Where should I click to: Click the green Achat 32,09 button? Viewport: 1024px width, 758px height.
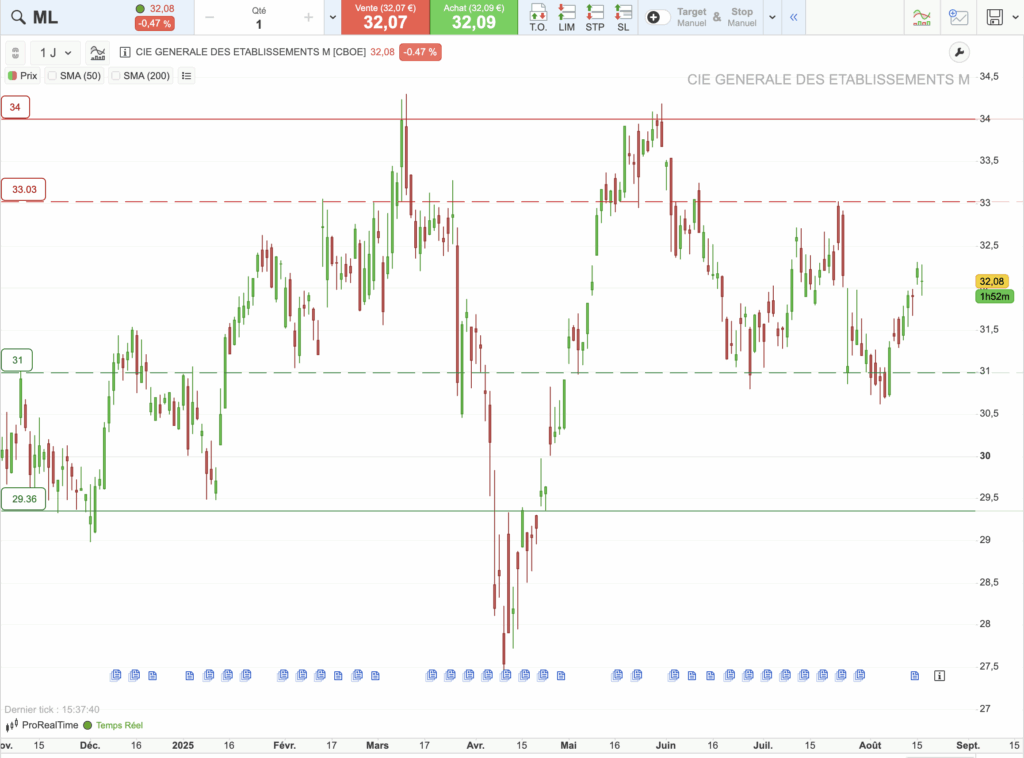click(473, 17)
